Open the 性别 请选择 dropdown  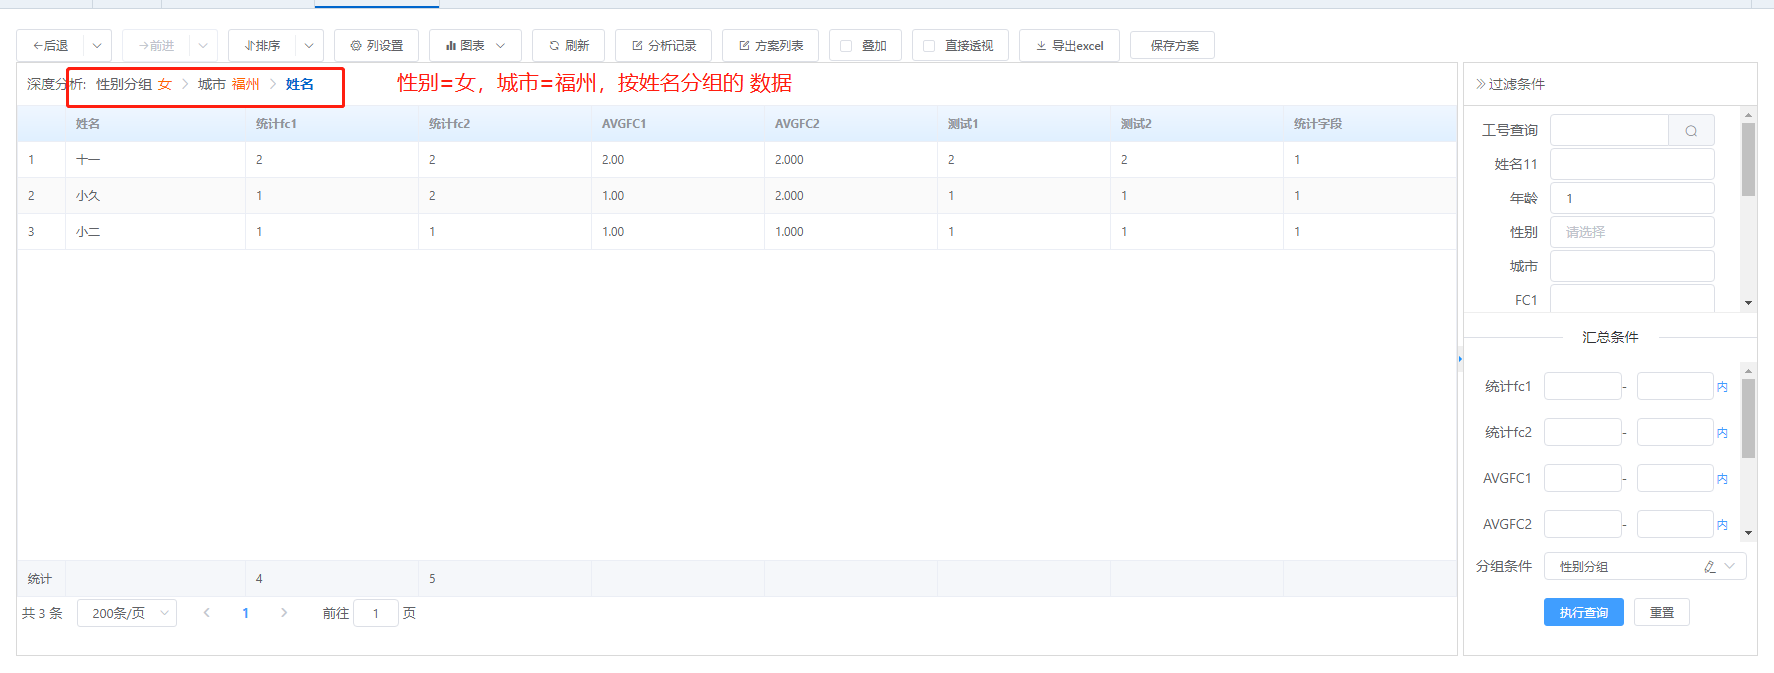[1631, 232]
